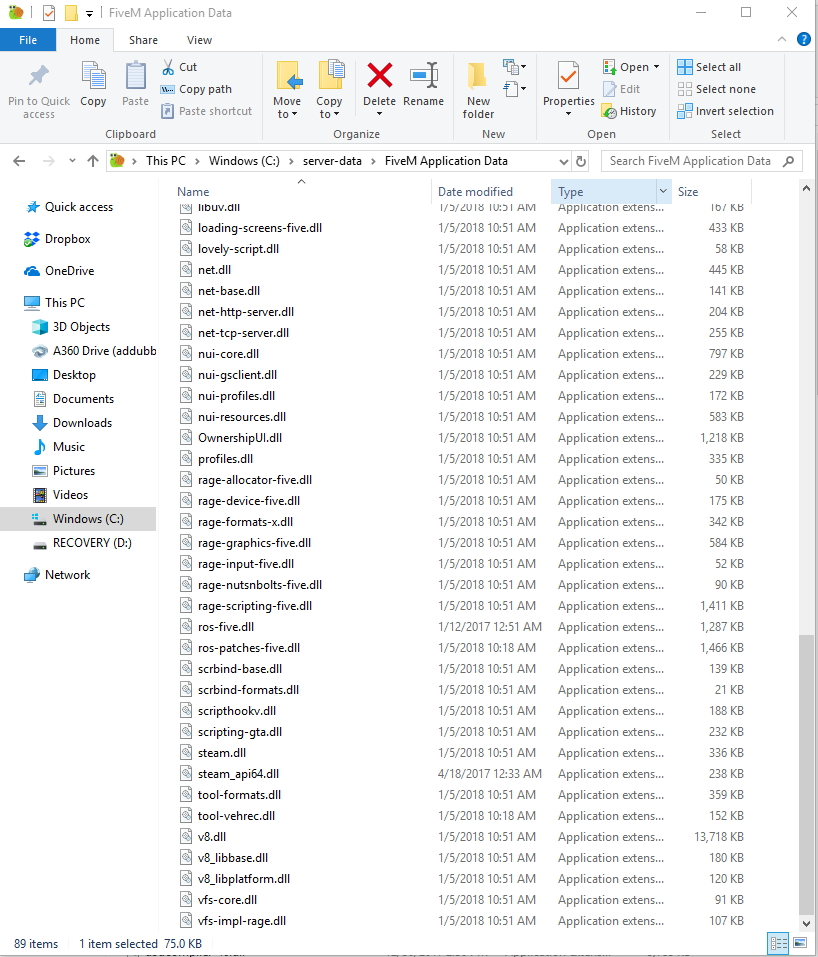Click the Properties checkmark icon
818x957 pixels.
tap(568, 76)
